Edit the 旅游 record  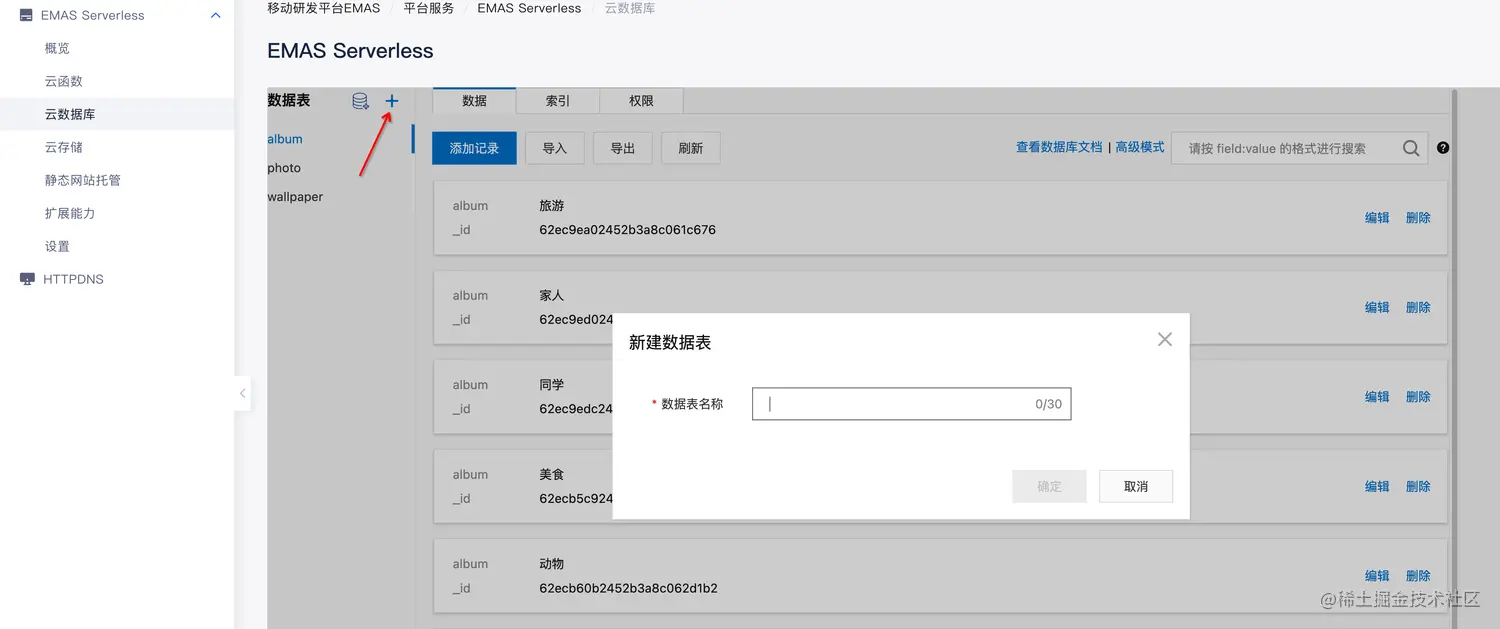tap(1377, 218)
